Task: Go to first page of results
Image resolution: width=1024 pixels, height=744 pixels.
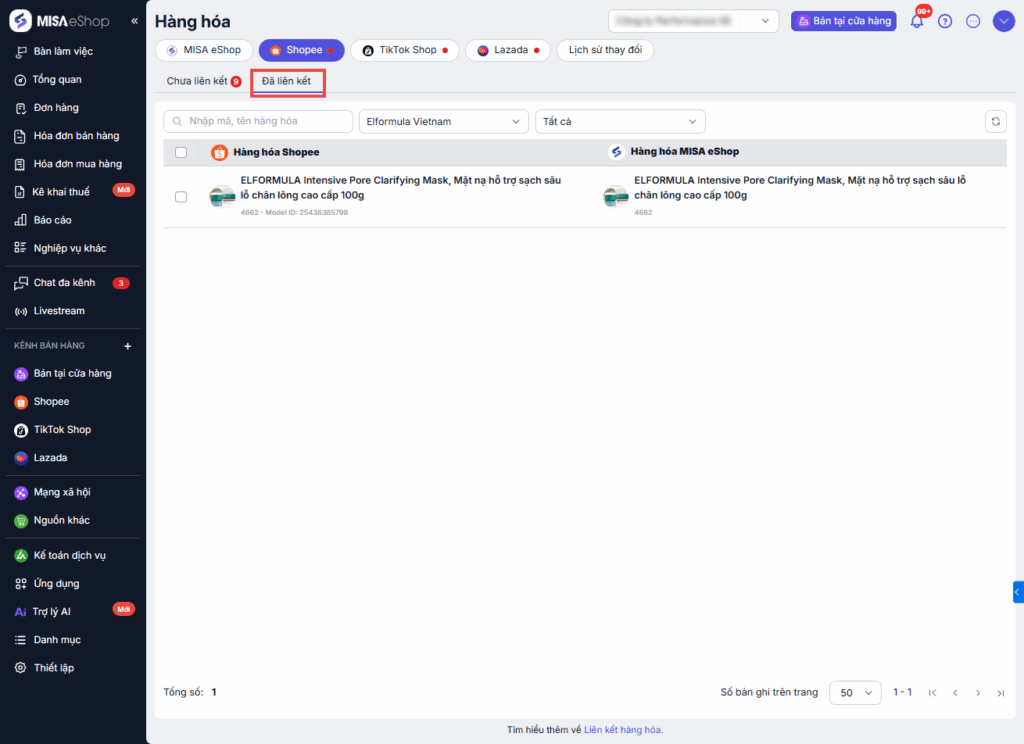Action: coord(933,693)
